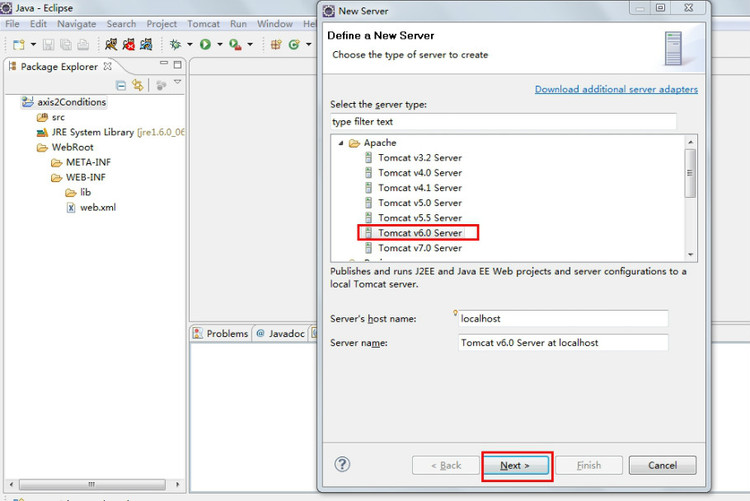This screenshot has width=750, height=501.
Task: Close the Package Explorer tab X
Action: coord(108,66)
